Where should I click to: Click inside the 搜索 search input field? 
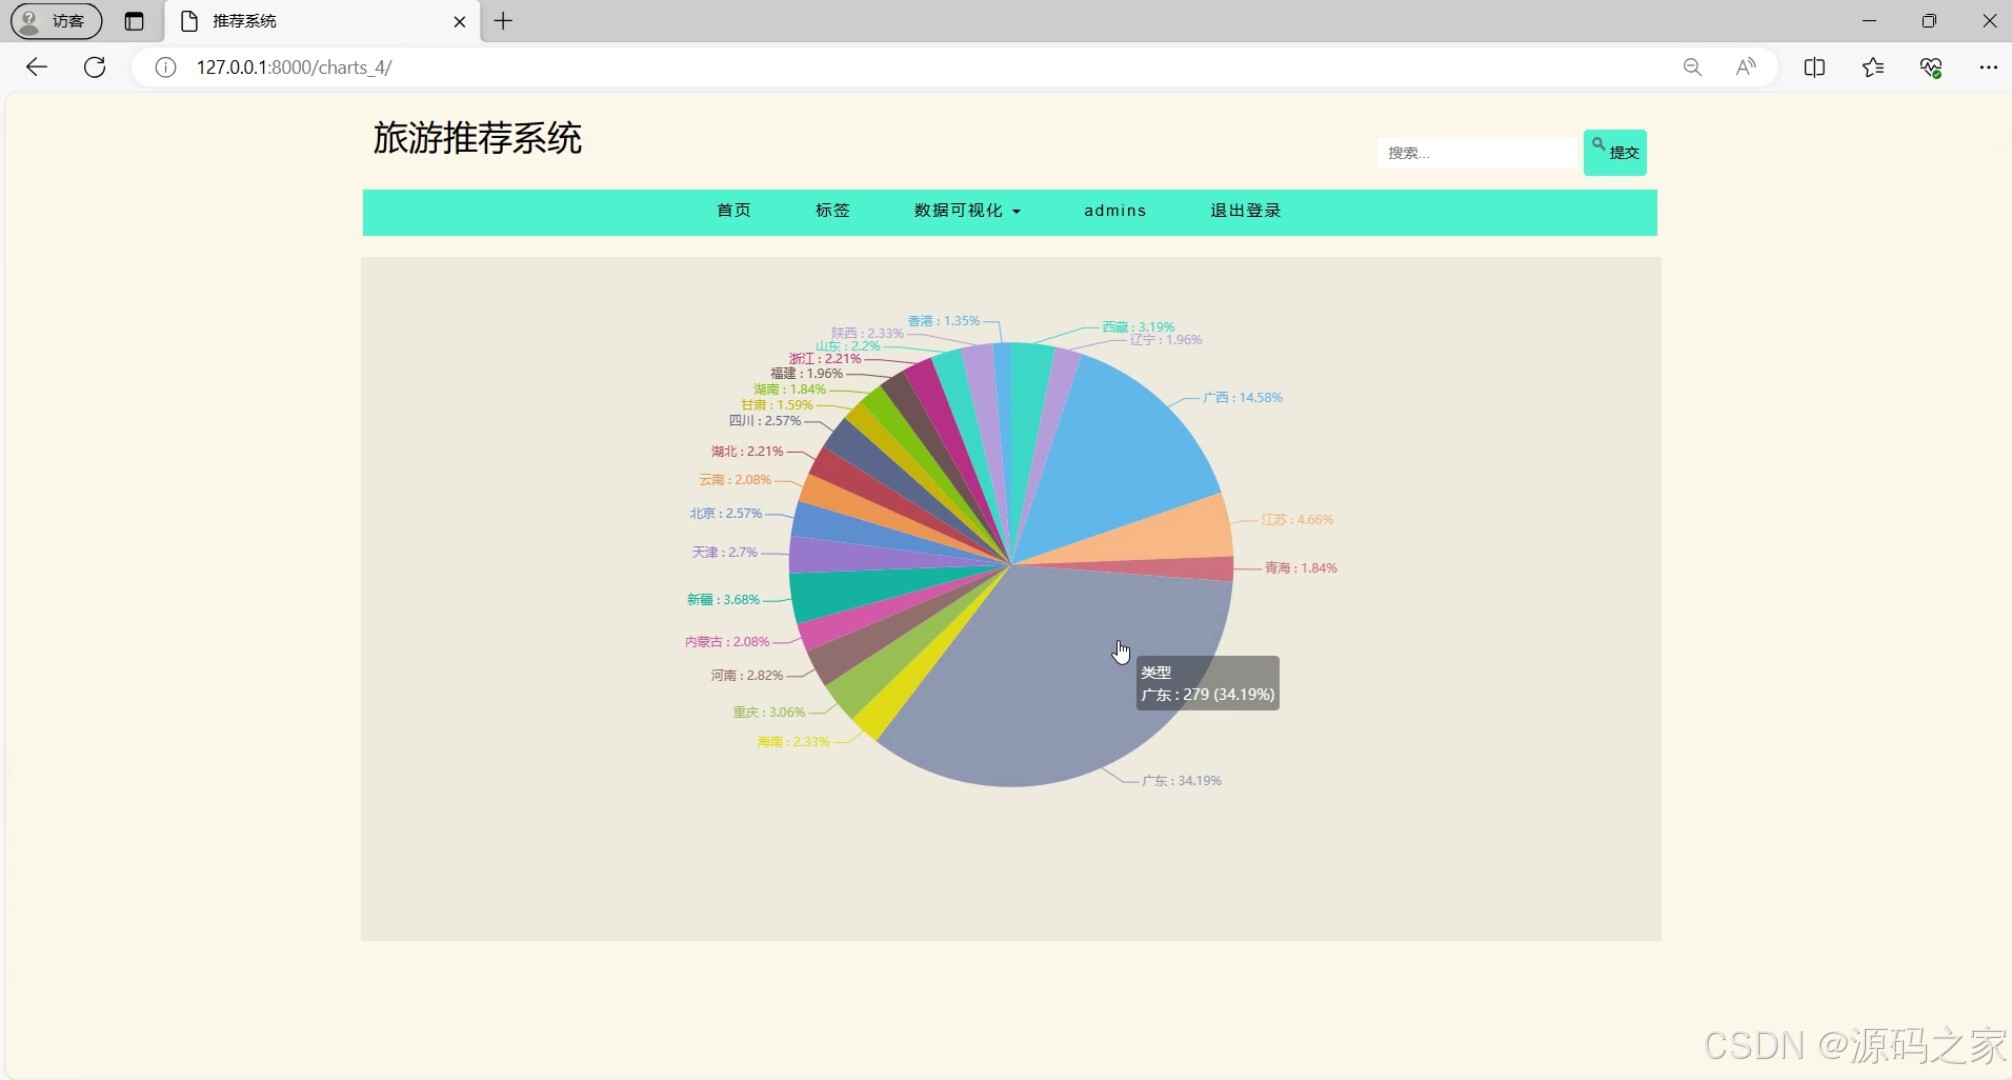pos(1477,152)
